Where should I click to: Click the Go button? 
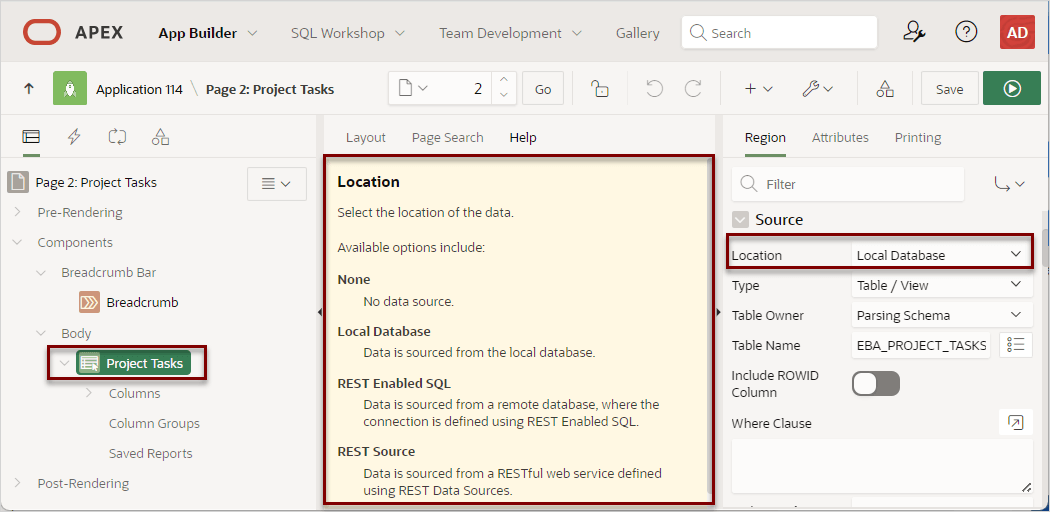[x=543, y=88]
